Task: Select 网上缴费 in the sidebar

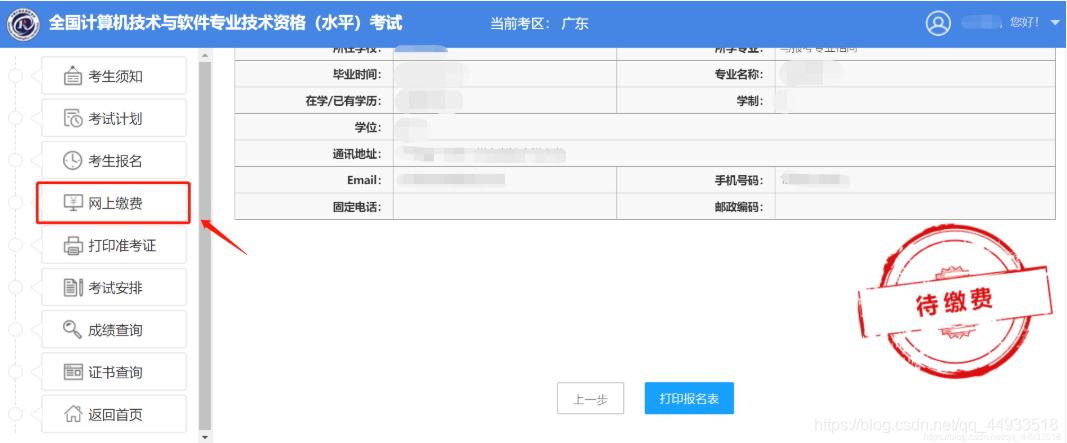Action: pos(114,203)
